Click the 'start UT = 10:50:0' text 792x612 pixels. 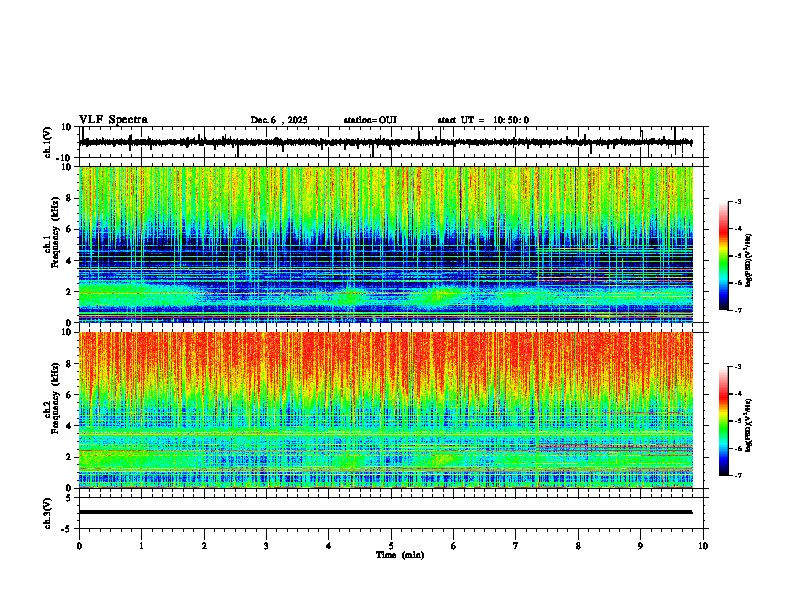coord(483,120)
